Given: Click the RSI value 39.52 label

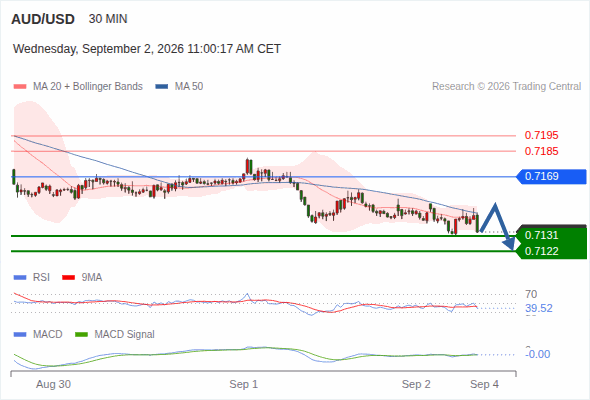Looking at the screenshot, I should pyautogui.click(x=539, y=309).
